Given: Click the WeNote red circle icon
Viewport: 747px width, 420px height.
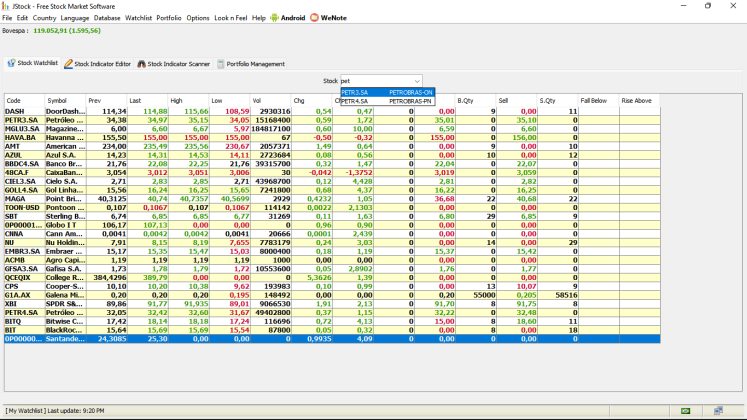Looking at the screenshot, I should (x=314, y=18).
